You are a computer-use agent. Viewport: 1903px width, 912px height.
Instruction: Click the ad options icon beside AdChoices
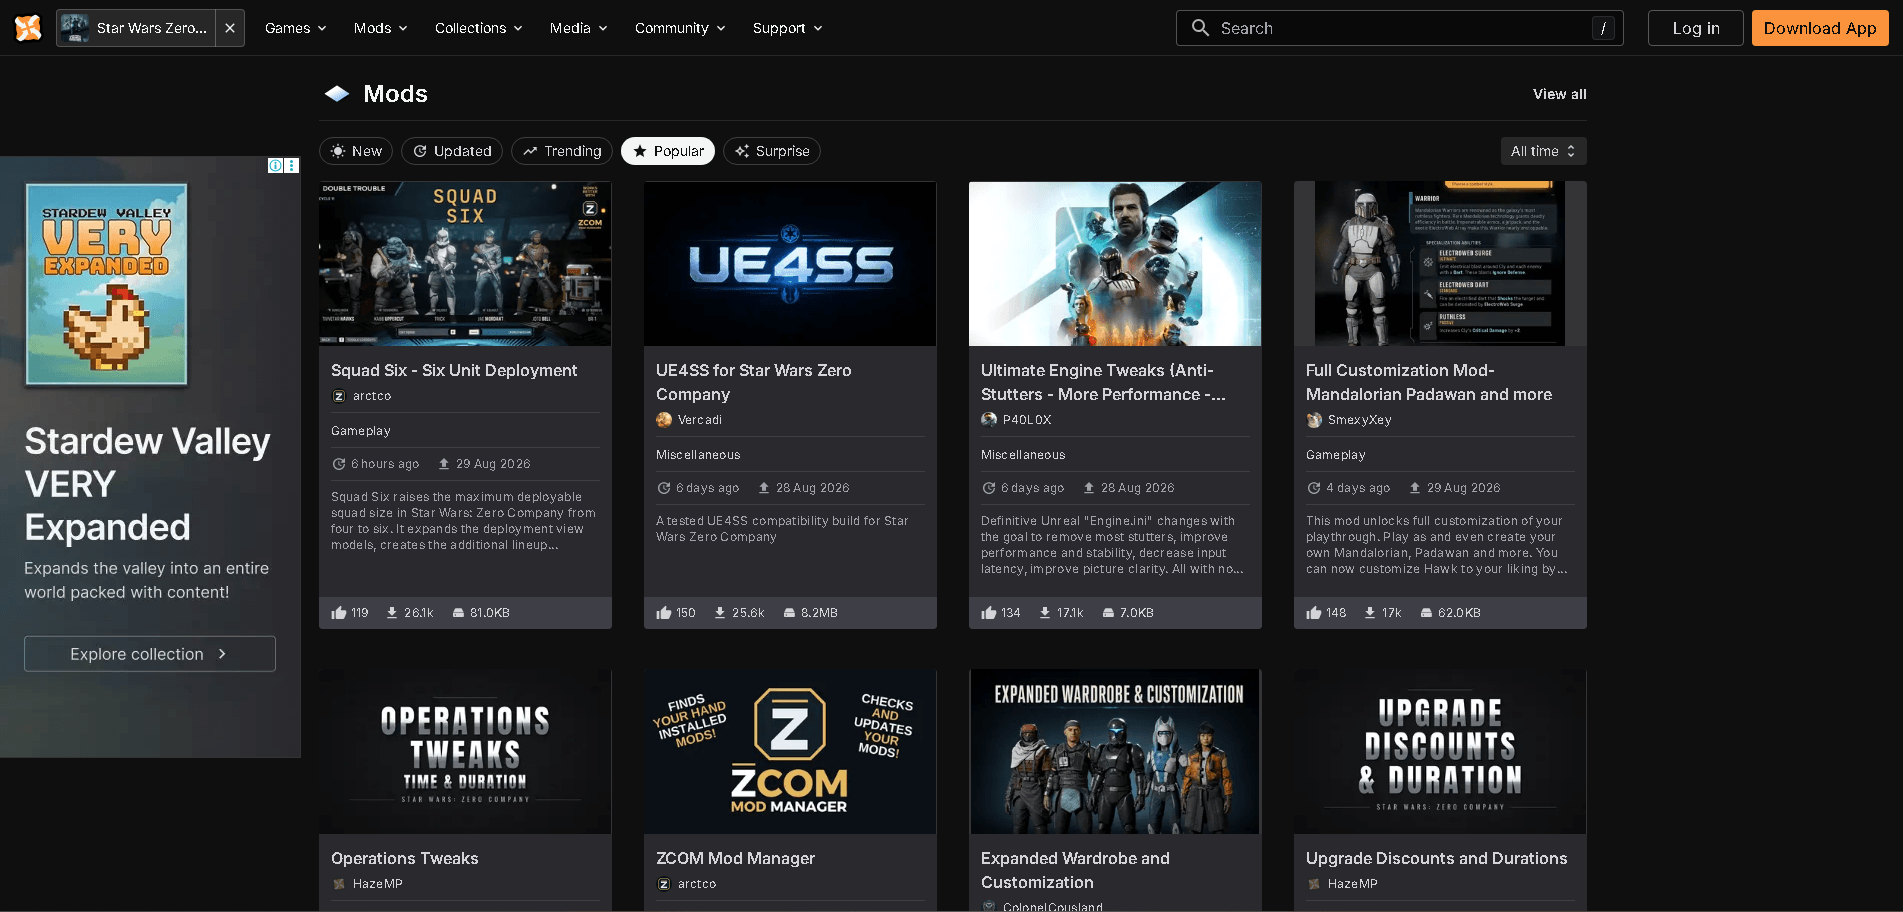click(x=291, y=165)
